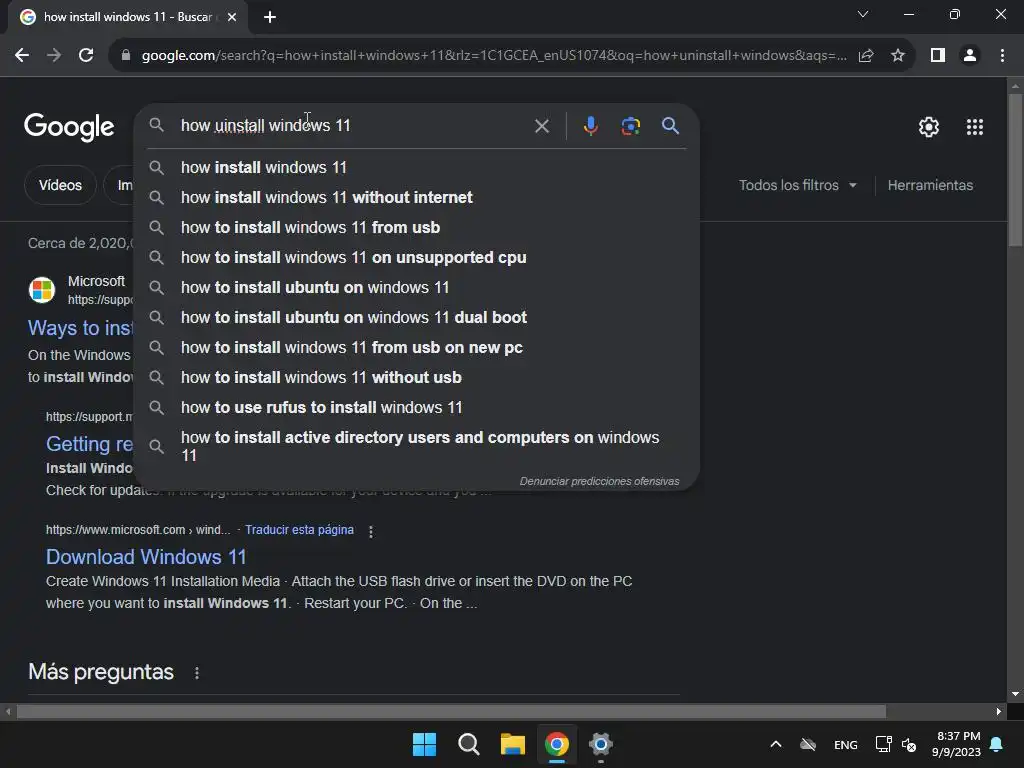Viewport: 1024px width, 768px height.
Task: Open 'Todos los filtros' dropdown
Action: tap(797, 185)
